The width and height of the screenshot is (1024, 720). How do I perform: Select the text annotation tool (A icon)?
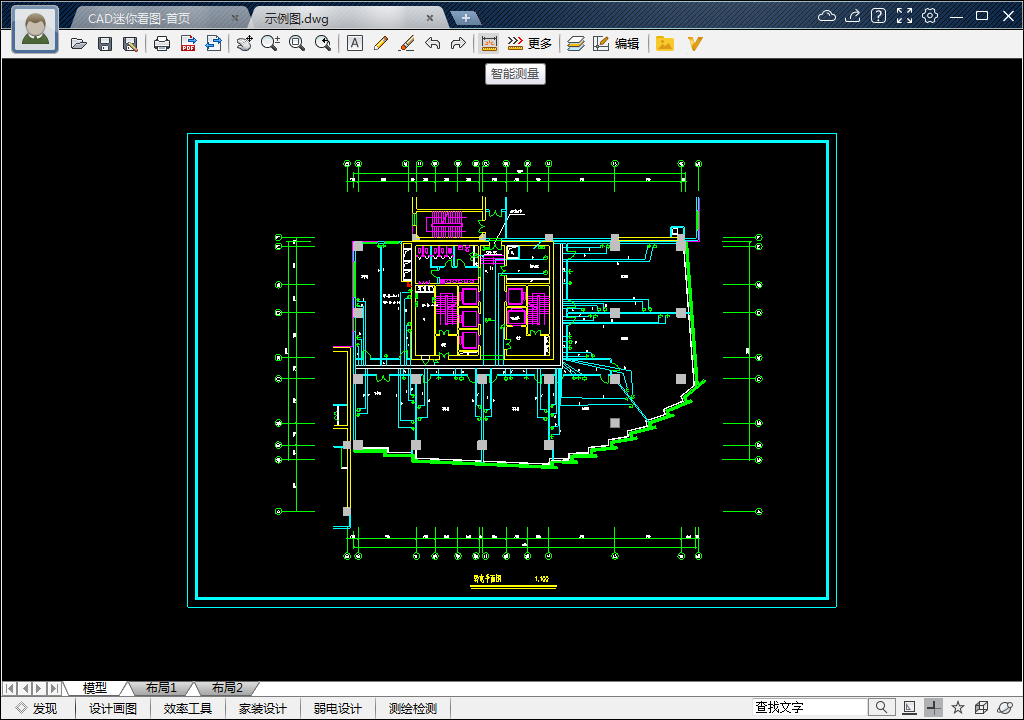pos(354,43)
